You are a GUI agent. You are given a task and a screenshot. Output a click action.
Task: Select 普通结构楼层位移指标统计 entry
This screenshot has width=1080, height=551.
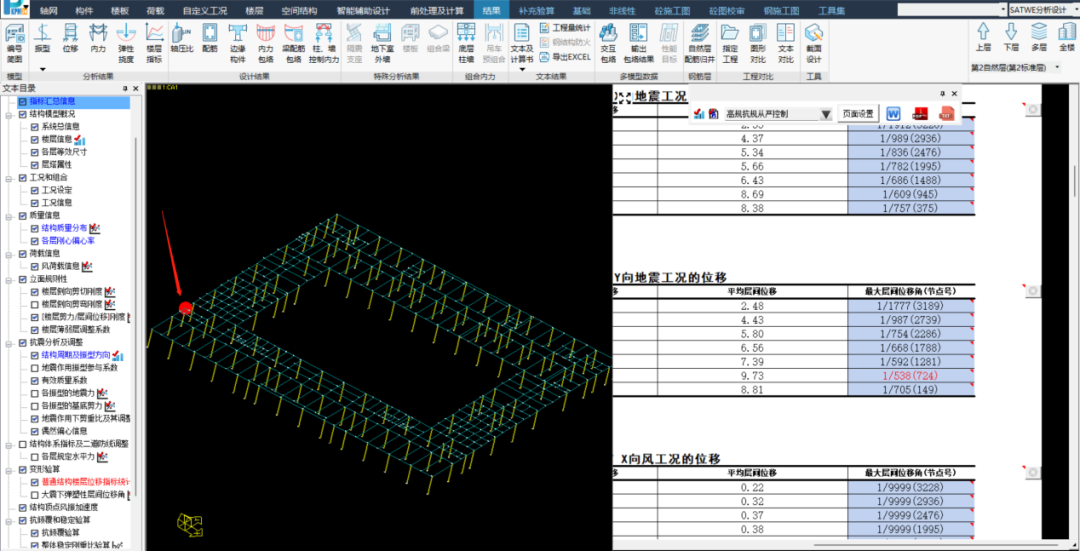pos(85,482)
